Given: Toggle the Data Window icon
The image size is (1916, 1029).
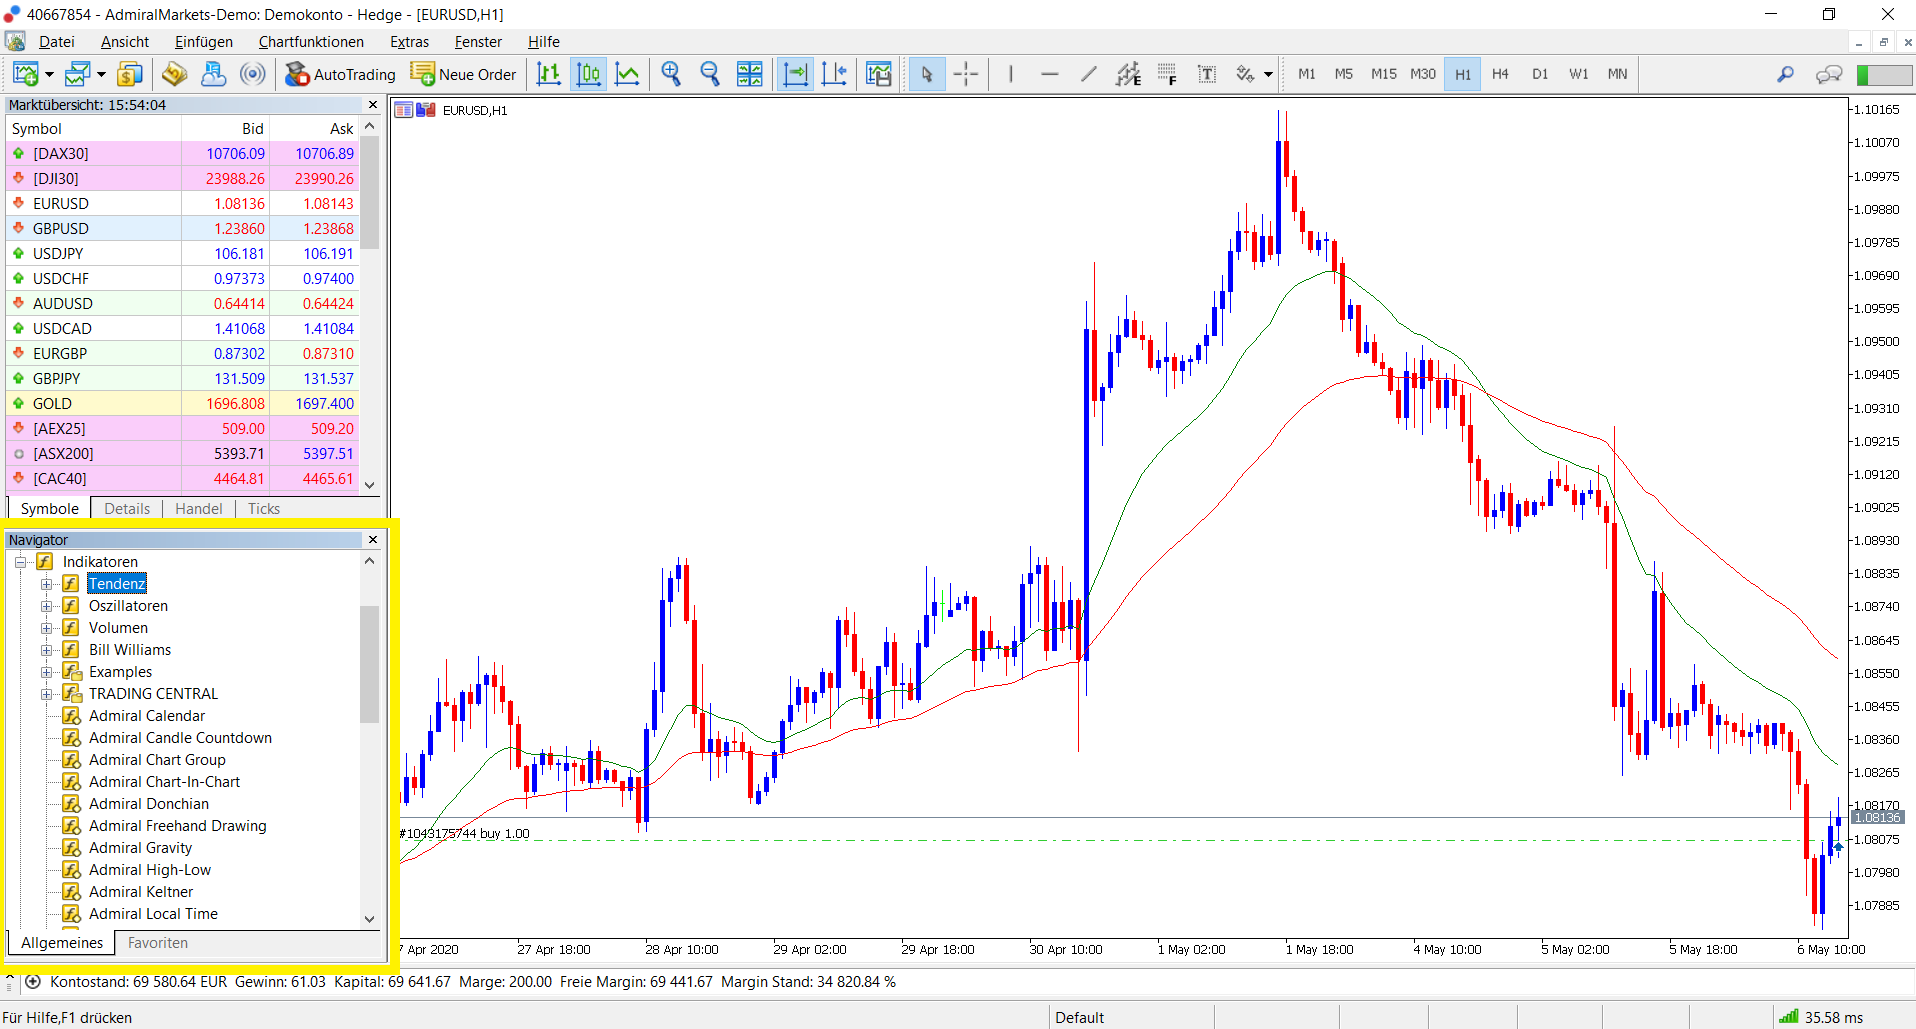Looking at the screenshot, I should tap(175, 74).
